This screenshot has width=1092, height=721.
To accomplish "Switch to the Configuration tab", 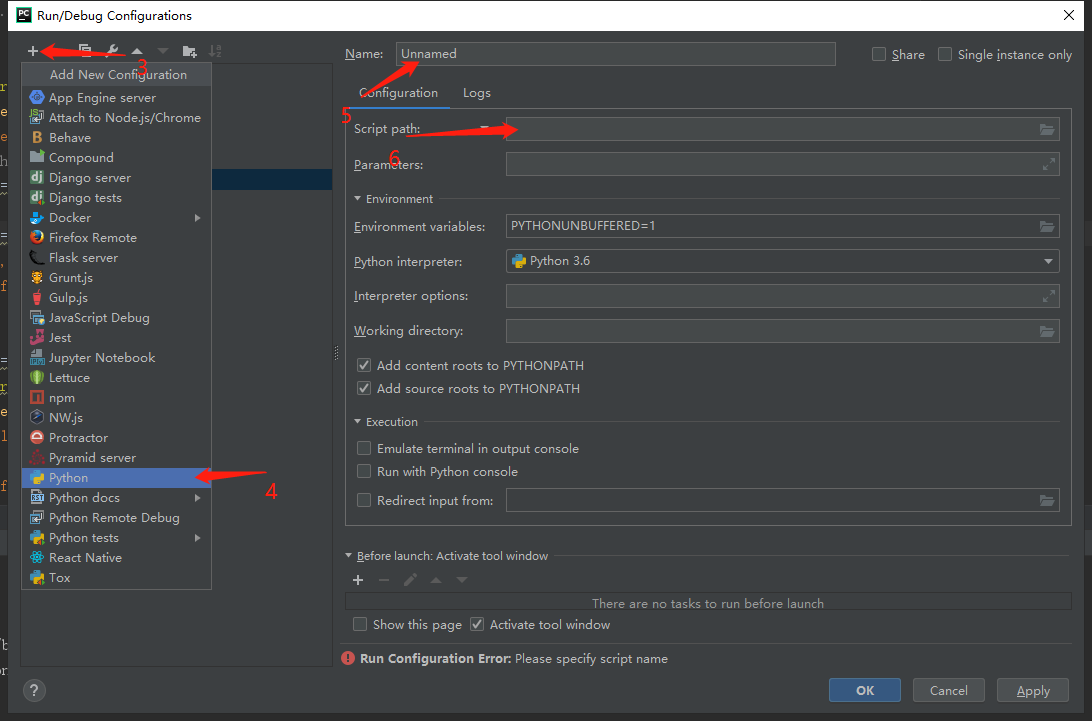I will (398, 93).
